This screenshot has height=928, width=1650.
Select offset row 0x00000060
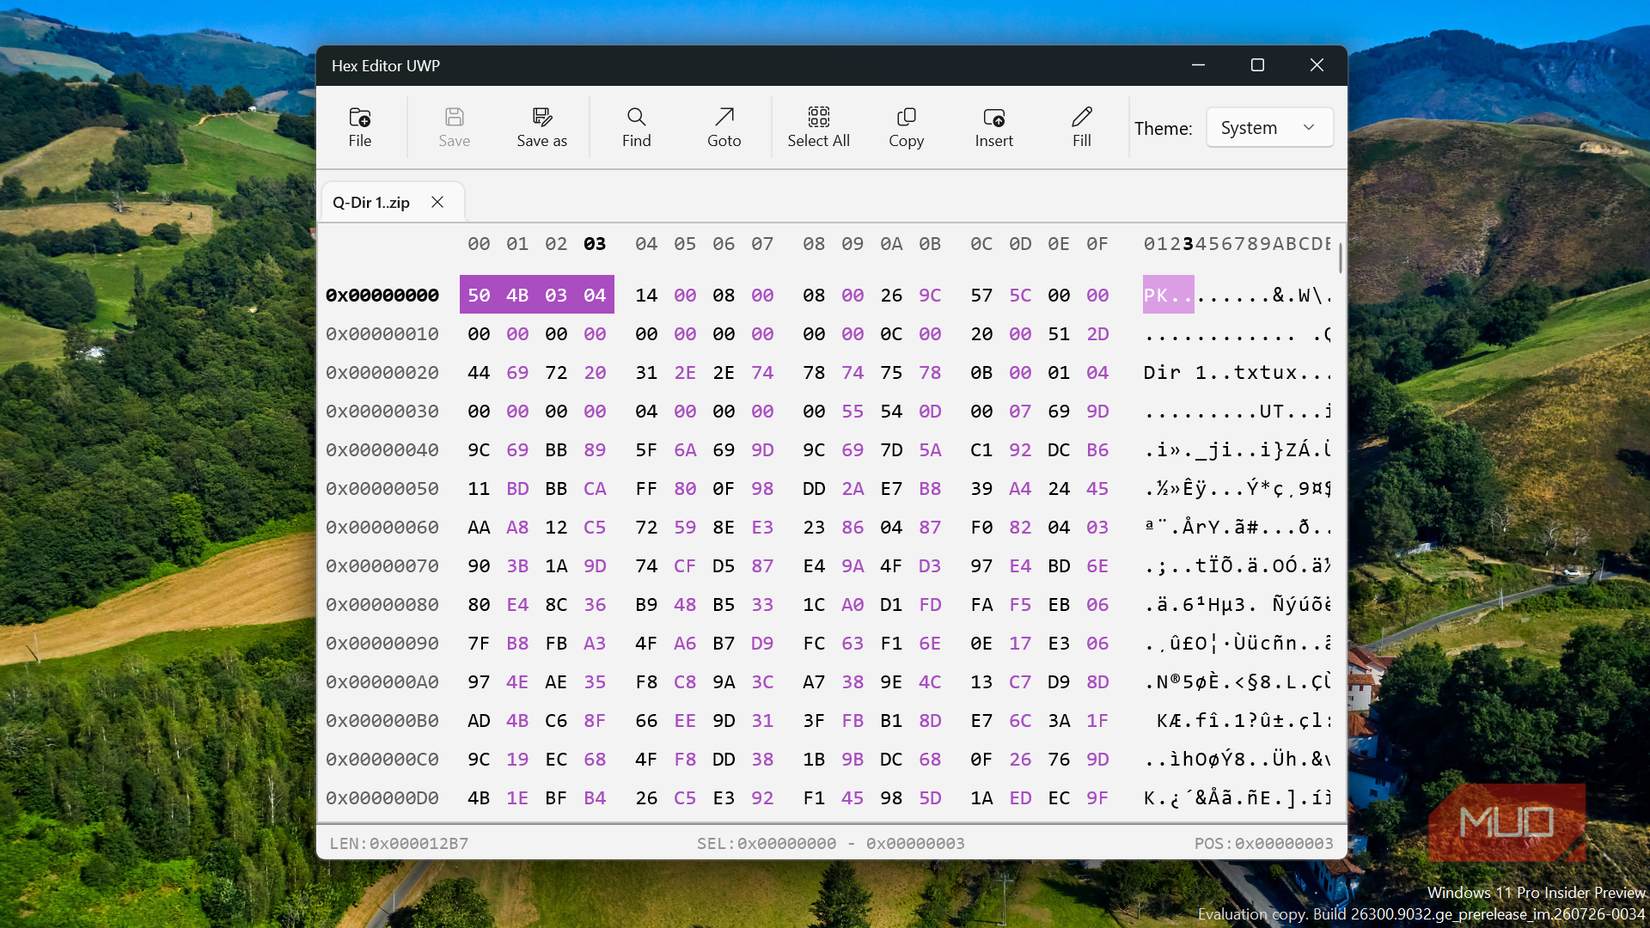[382, 527]
